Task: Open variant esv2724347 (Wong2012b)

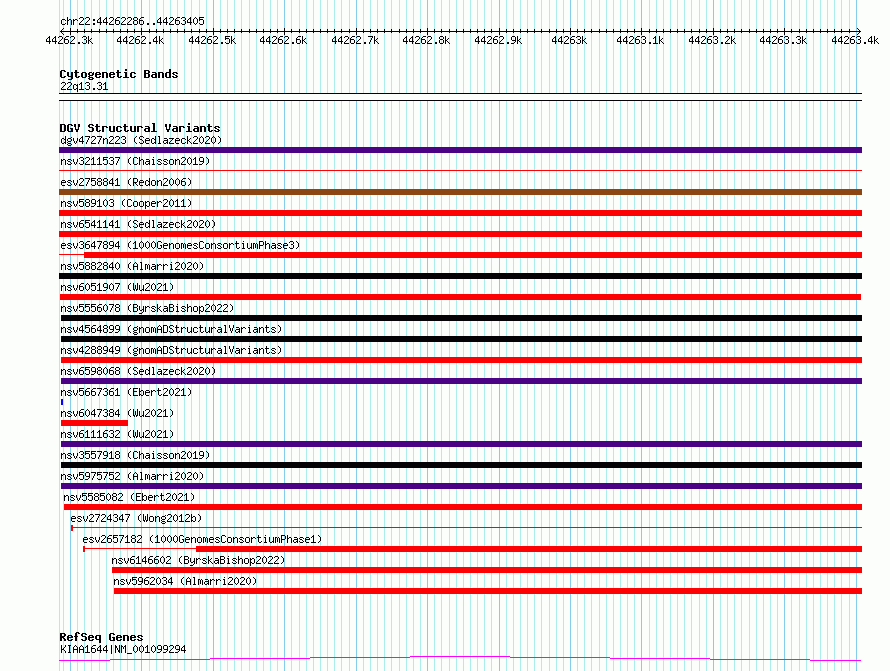Action: click(x=136, y=518)
